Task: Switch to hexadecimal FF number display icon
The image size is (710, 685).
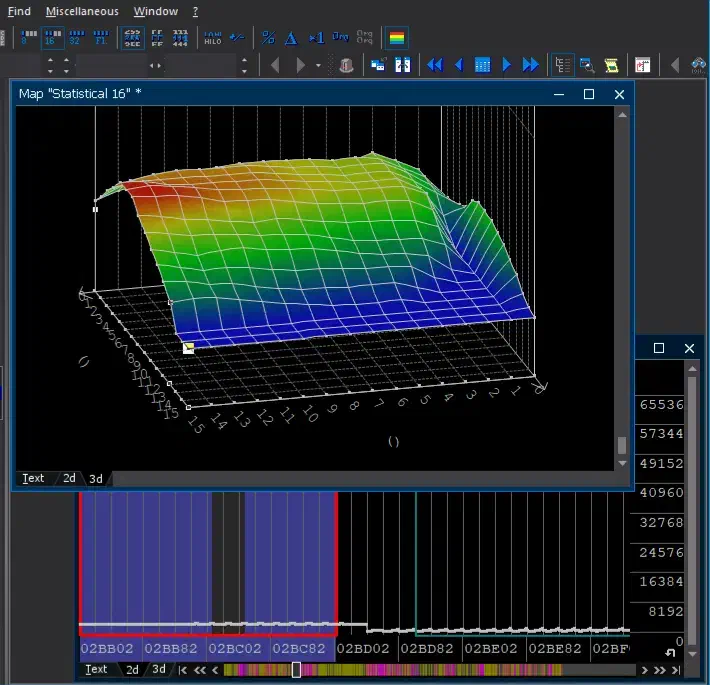Action: pyautogui.click(x=157, y=38)
